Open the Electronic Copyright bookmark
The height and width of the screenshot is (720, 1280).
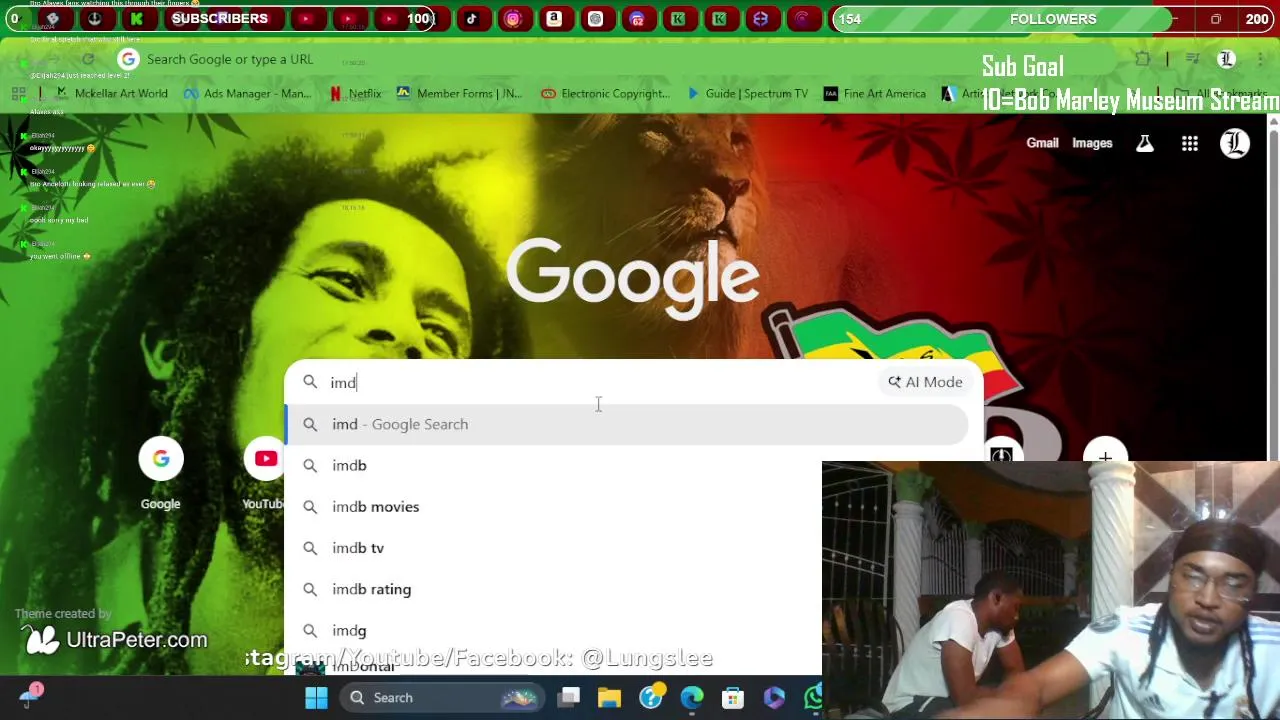pyautogui.click(x=605, y=93)
